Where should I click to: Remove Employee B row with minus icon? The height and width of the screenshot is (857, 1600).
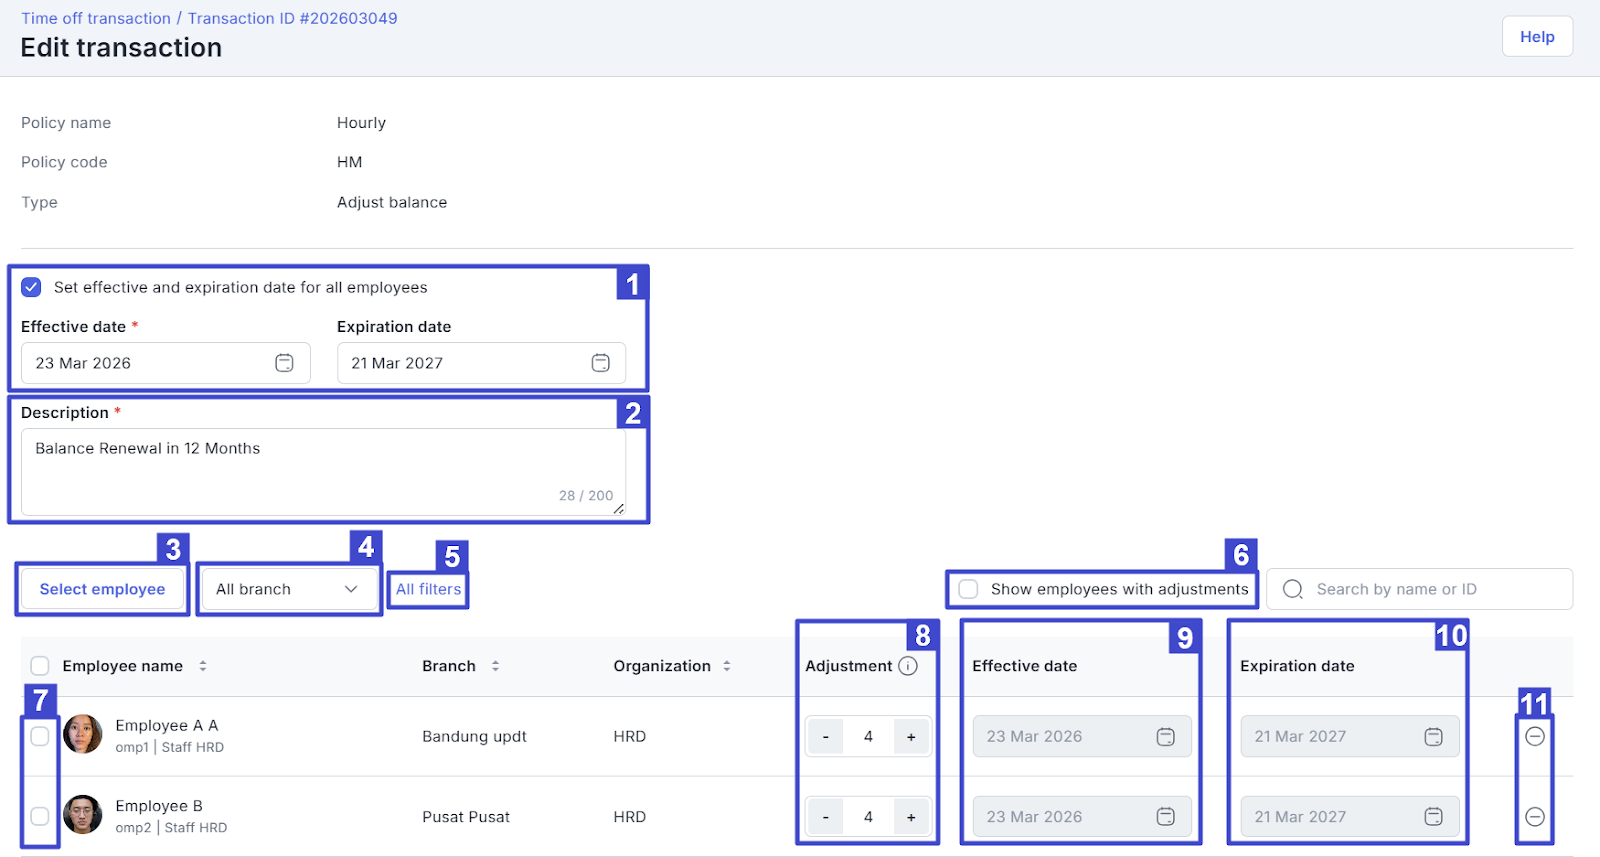1535,817
